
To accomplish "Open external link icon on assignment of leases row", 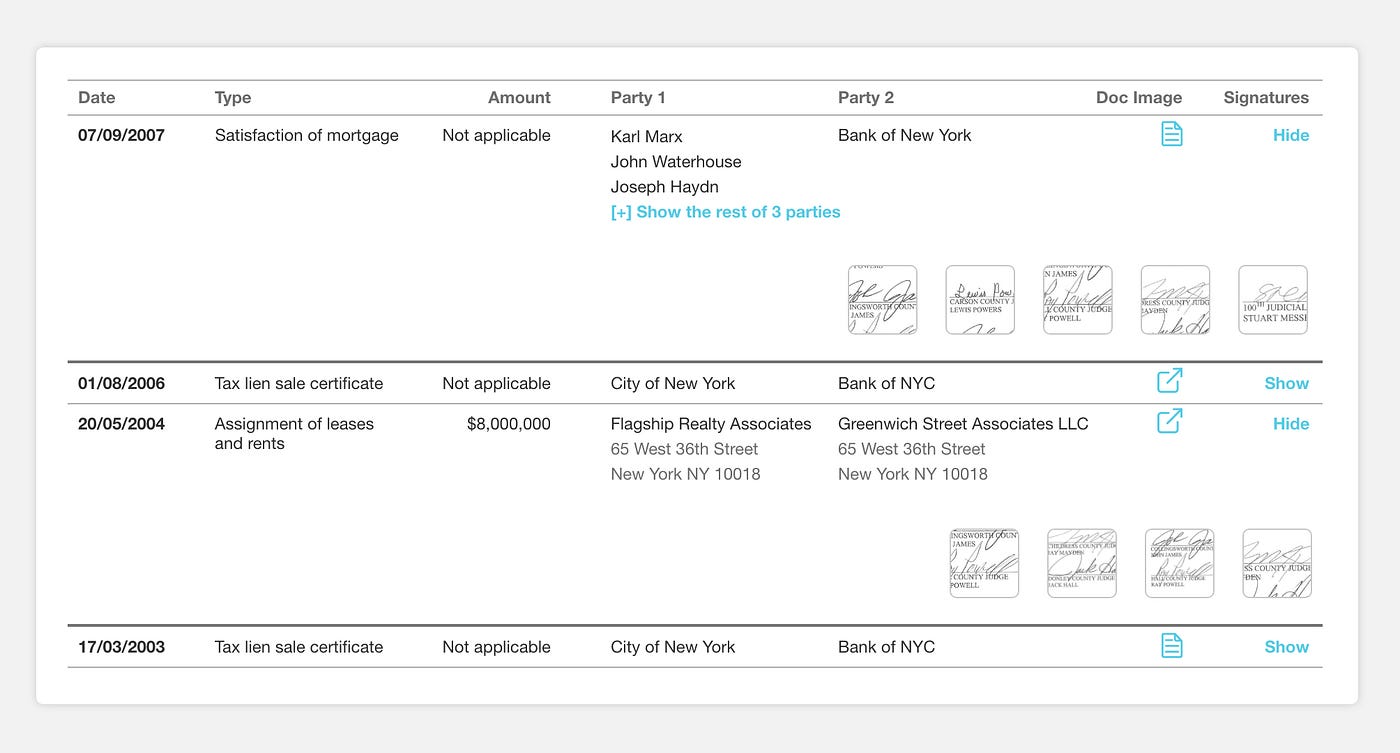I will [1169, 421].
